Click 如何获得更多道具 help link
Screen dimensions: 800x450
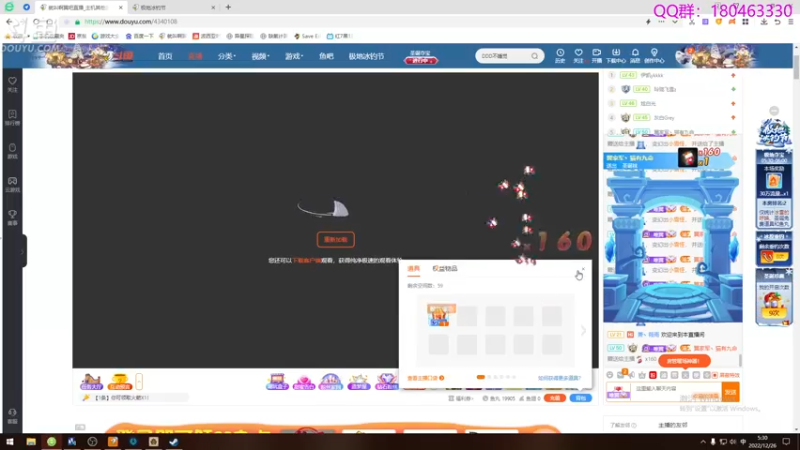pyautogui.click(x=559, y=378)
